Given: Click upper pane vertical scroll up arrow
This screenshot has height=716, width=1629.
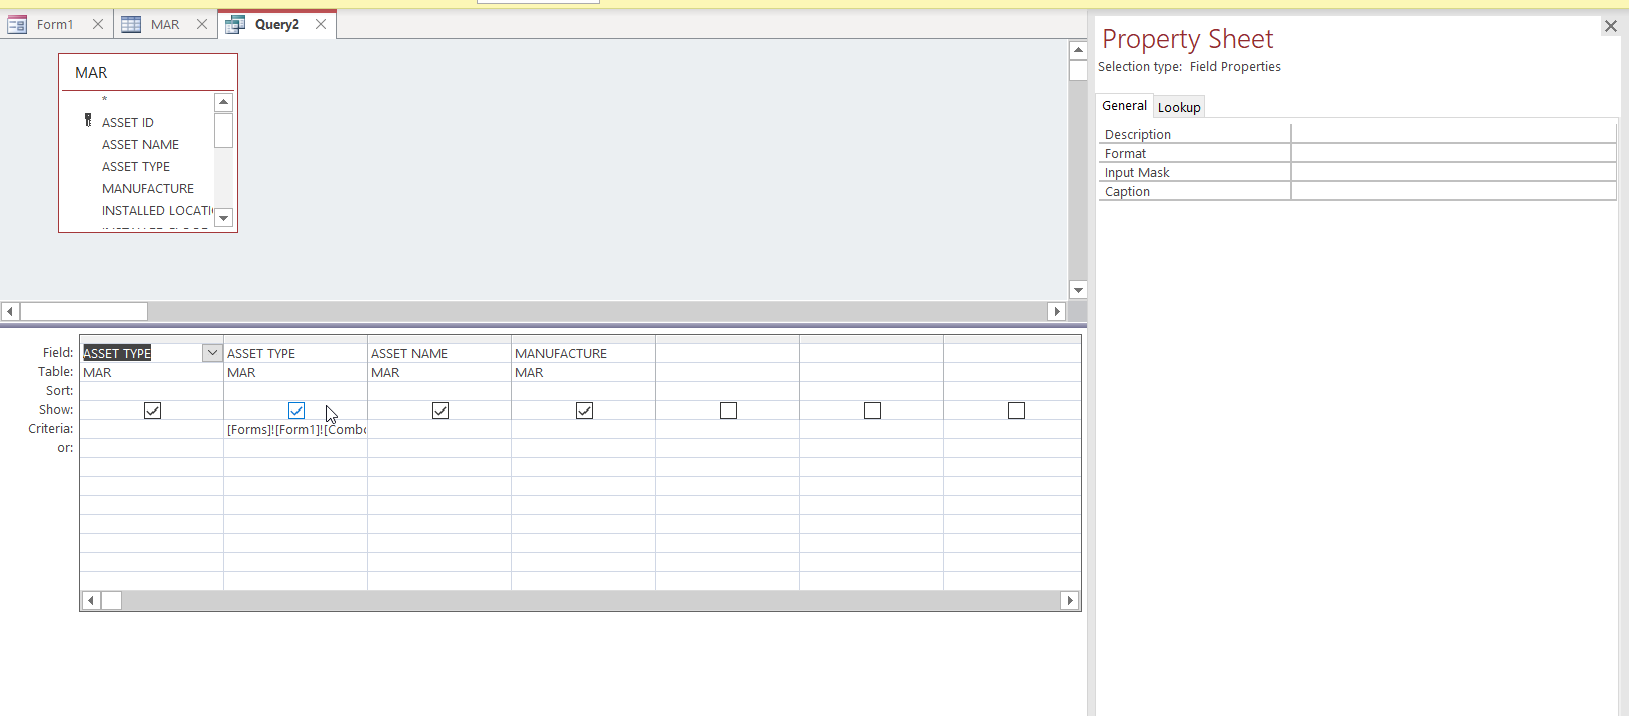Looking at the screenshot, I should (1078, 50).
